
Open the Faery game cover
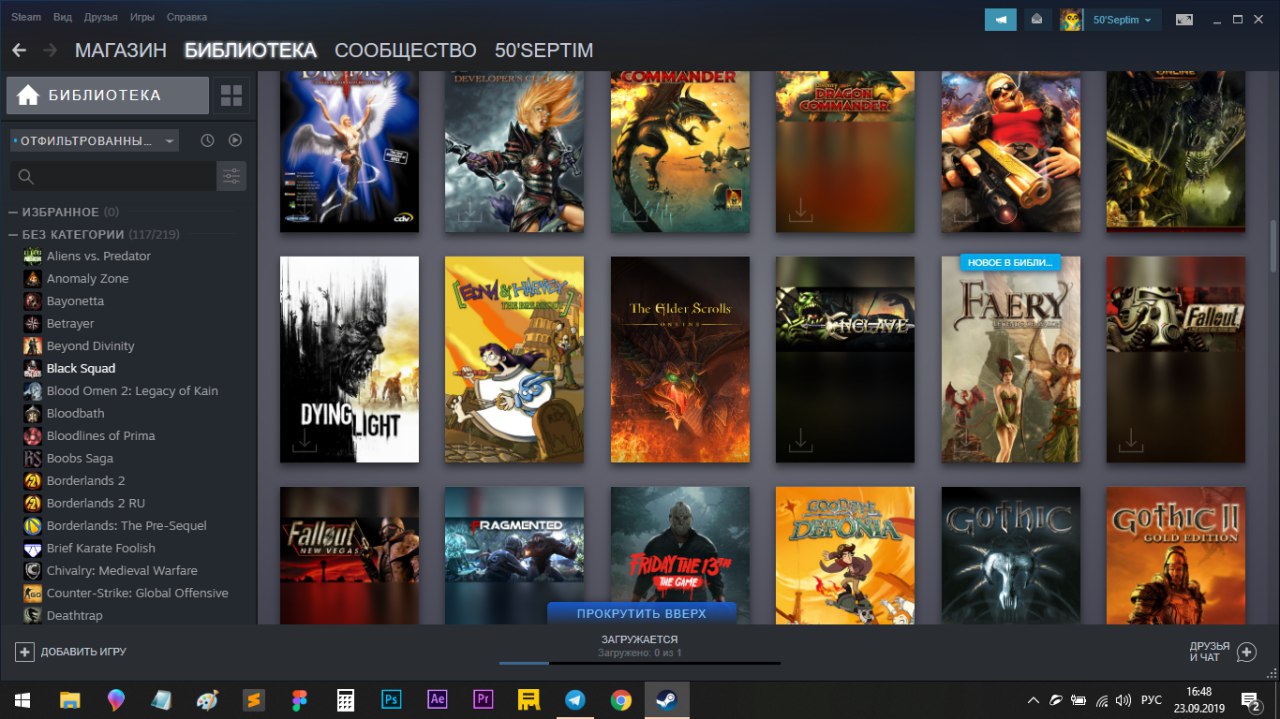1011,359
